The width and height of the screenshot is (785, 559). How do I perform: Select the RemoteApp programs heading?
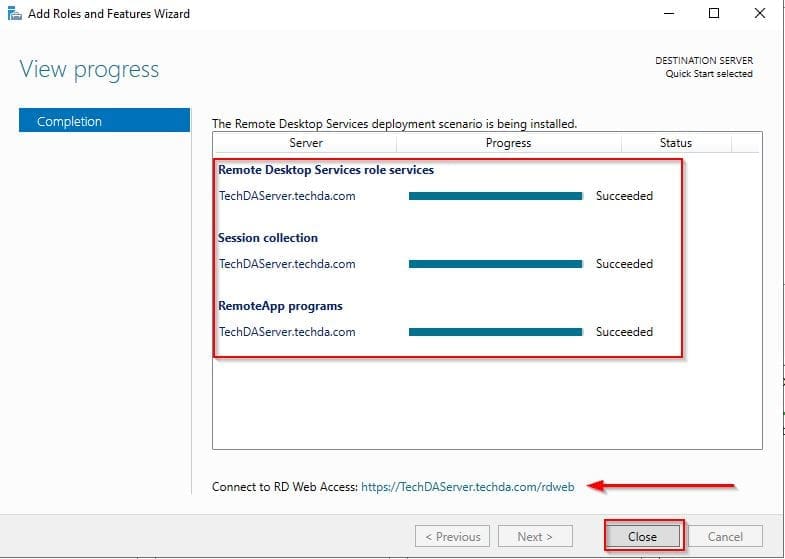click(x=280, y=306)
